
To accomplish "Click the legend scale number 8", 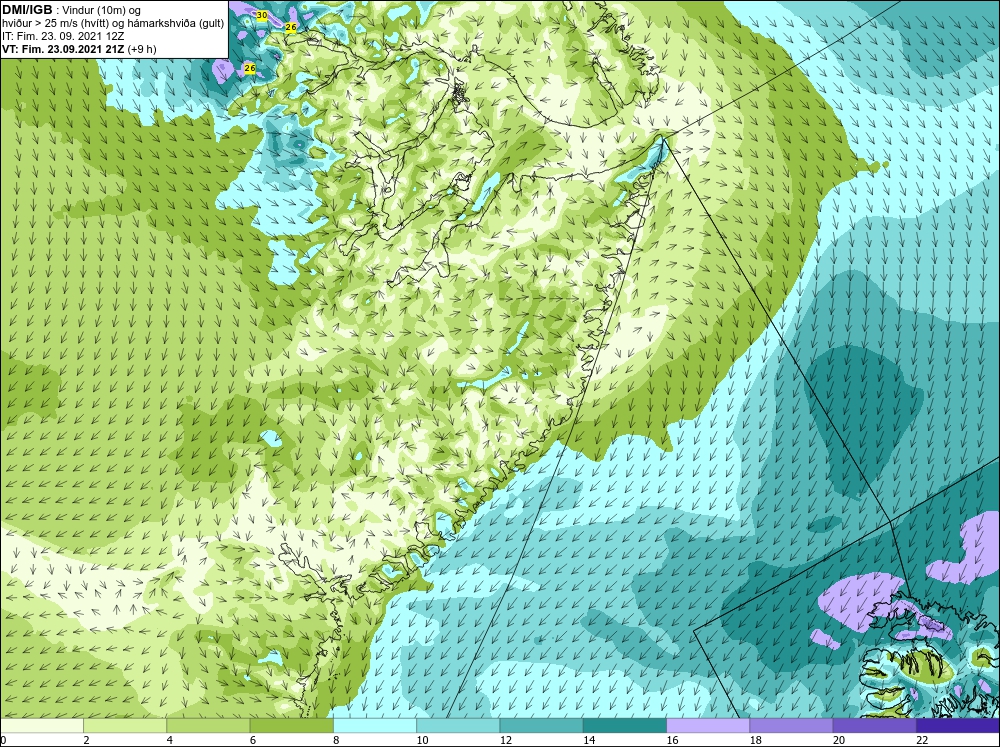I will tap(336, 740).
